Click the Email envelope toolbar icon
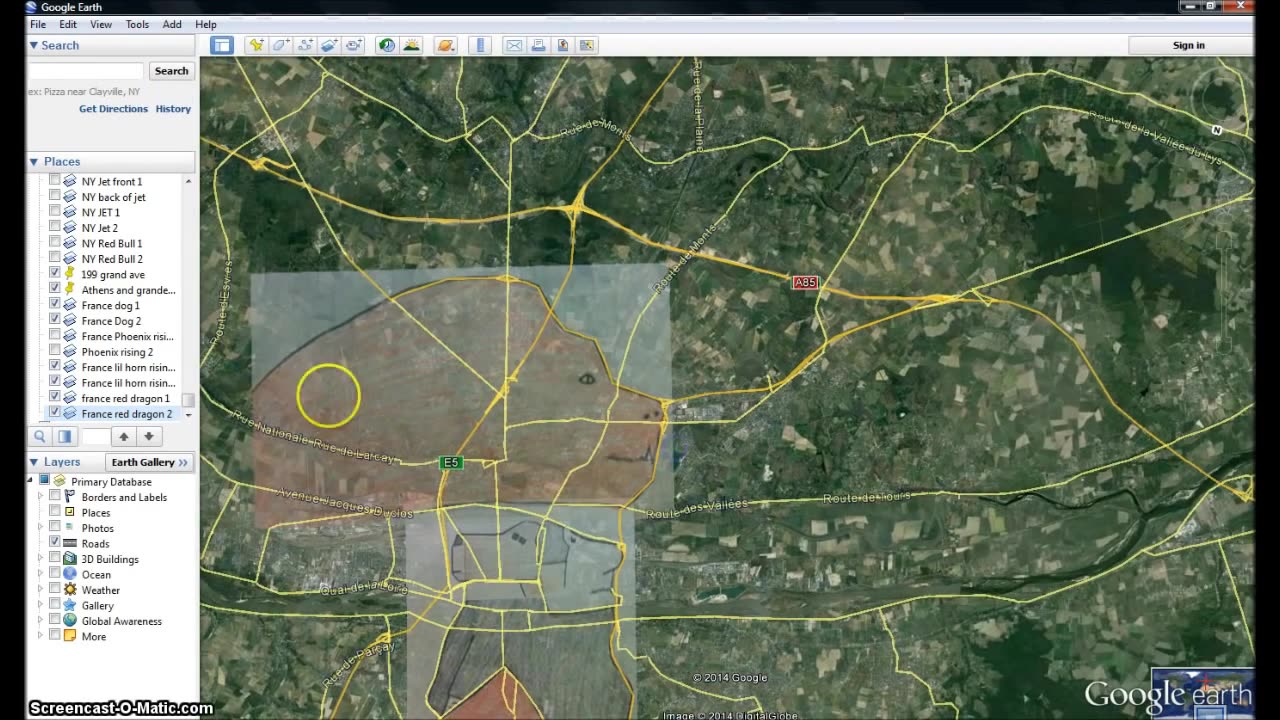The width and height of the screenshot is (1280, 720). coord(514,45)
